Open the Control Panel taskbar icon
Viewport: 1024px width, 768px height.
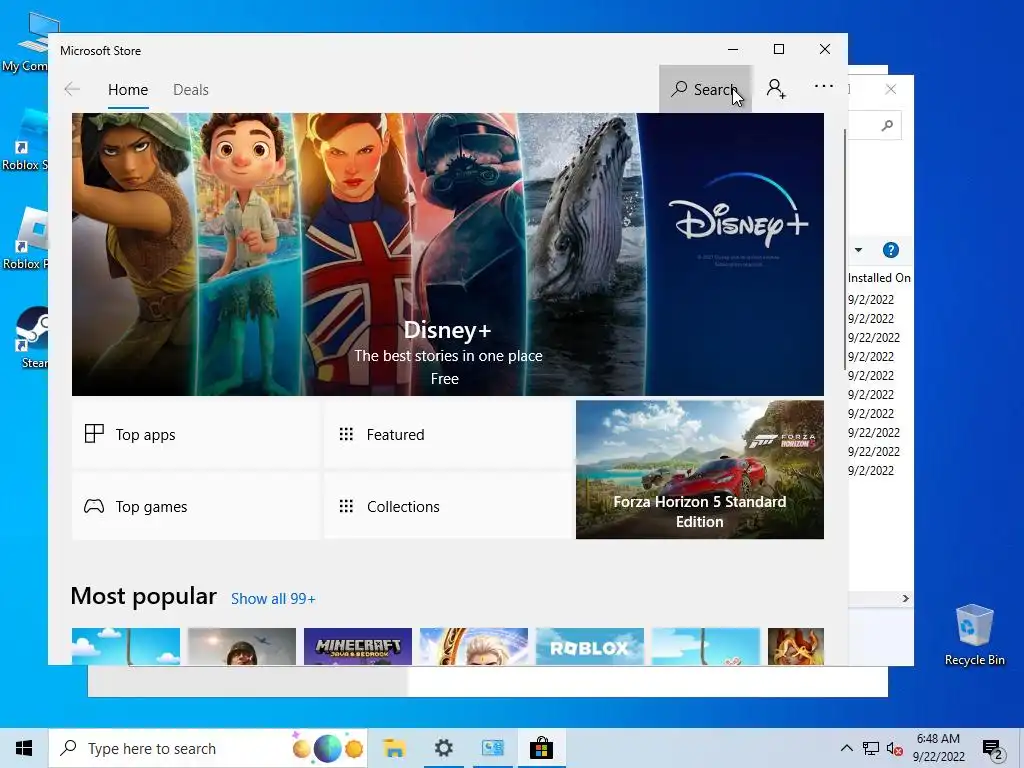click(x=492, y=748)
